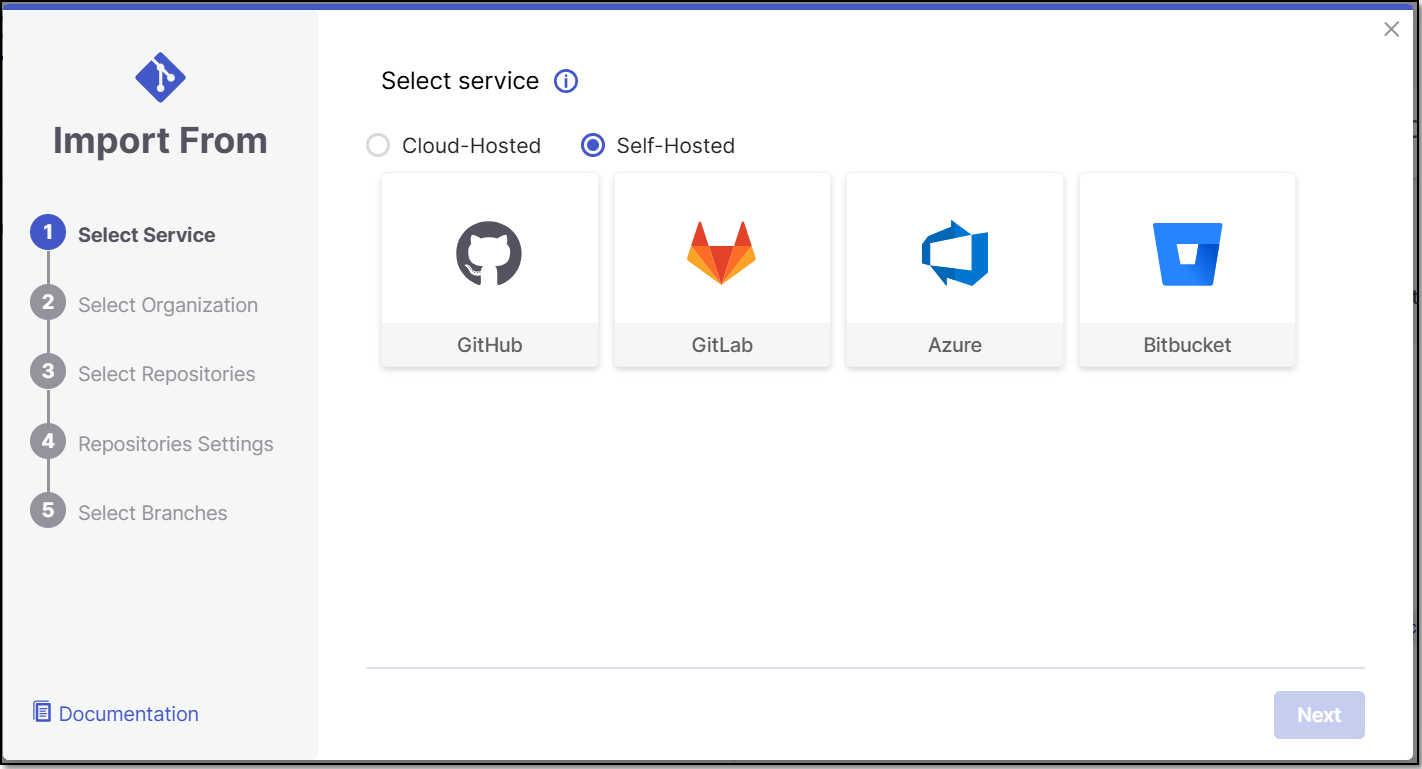Image resolution: width=1422 pixels, height=769 pixels.
Task: Select the Cloud-Hosted radio button
Action: [377, 146]
